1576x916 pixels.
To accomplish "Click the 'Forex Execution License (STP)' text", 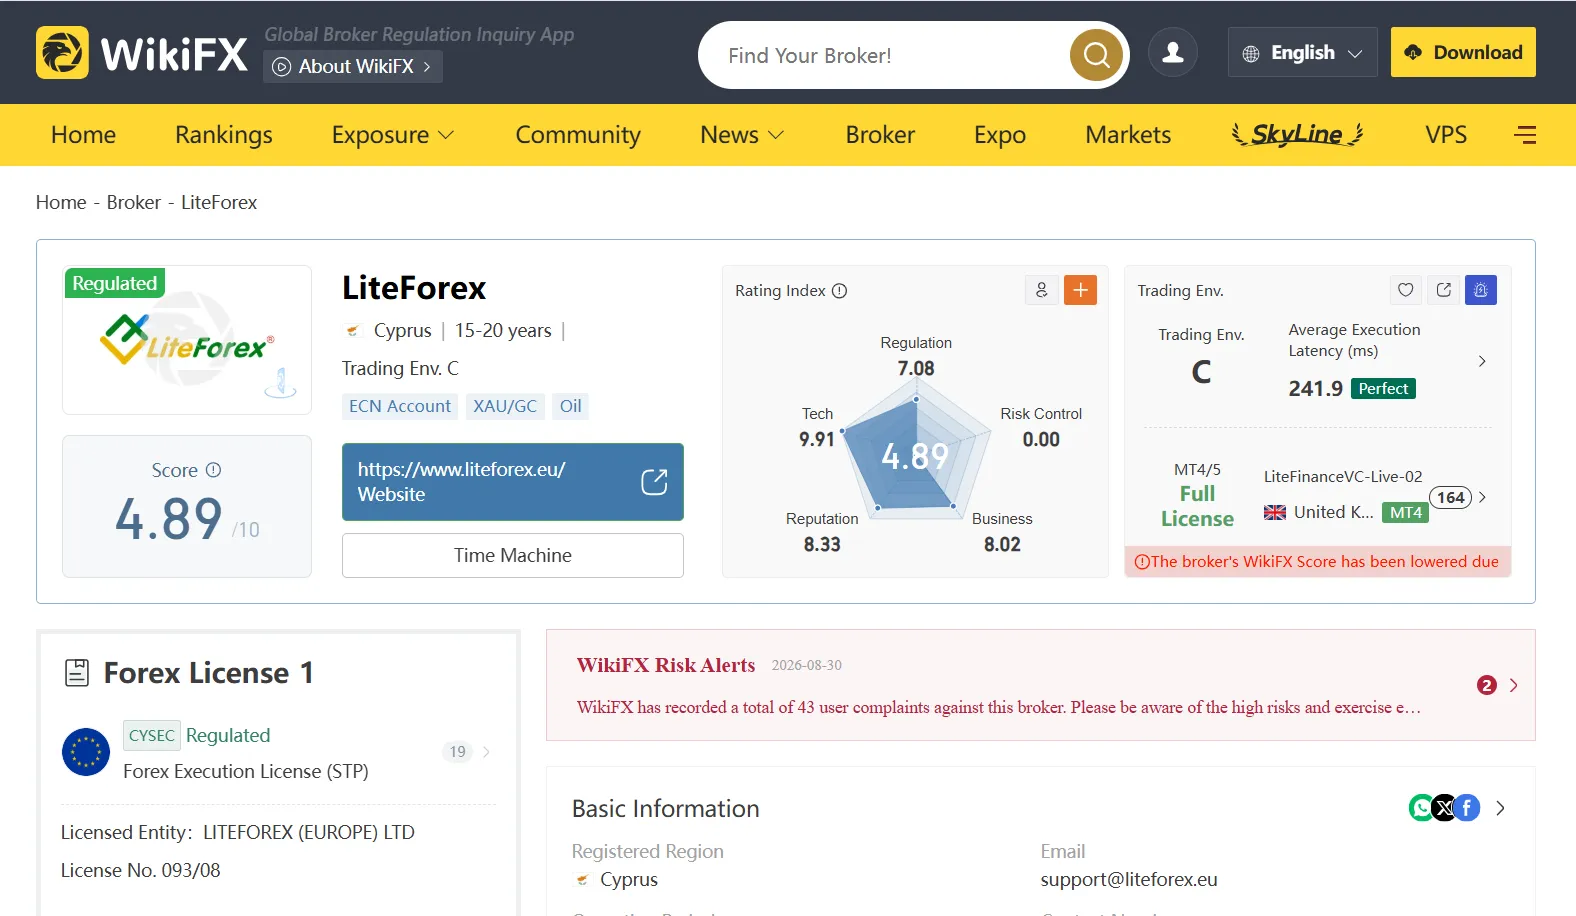I will click(246, 771).
